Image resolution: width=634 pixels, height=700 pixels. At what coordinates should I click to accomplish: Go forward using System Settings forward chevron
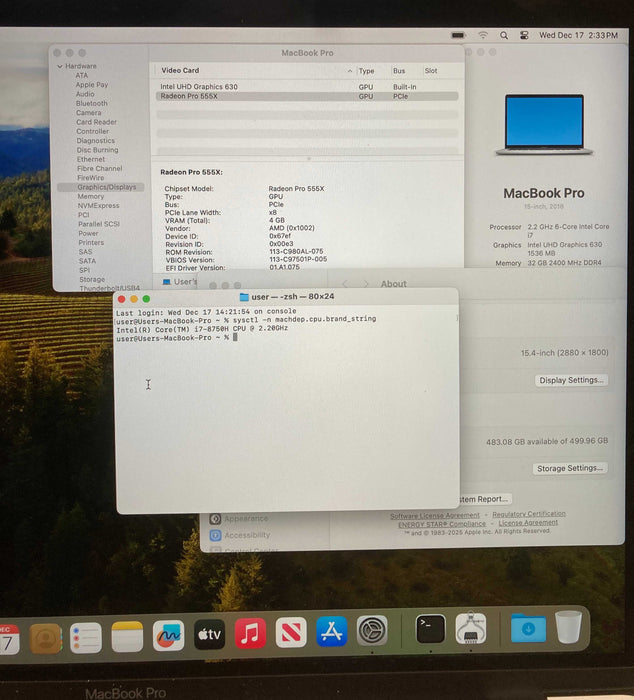366,284
